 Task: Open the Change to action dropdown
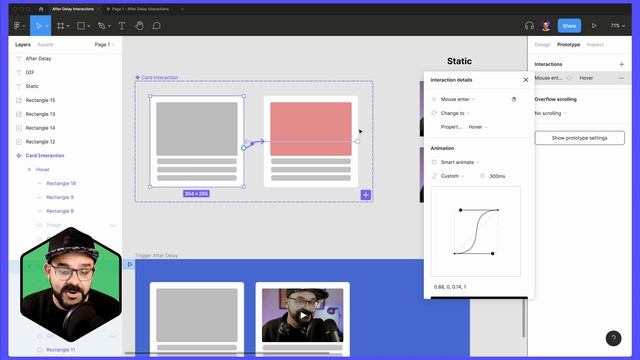click(x=455, y=113)
